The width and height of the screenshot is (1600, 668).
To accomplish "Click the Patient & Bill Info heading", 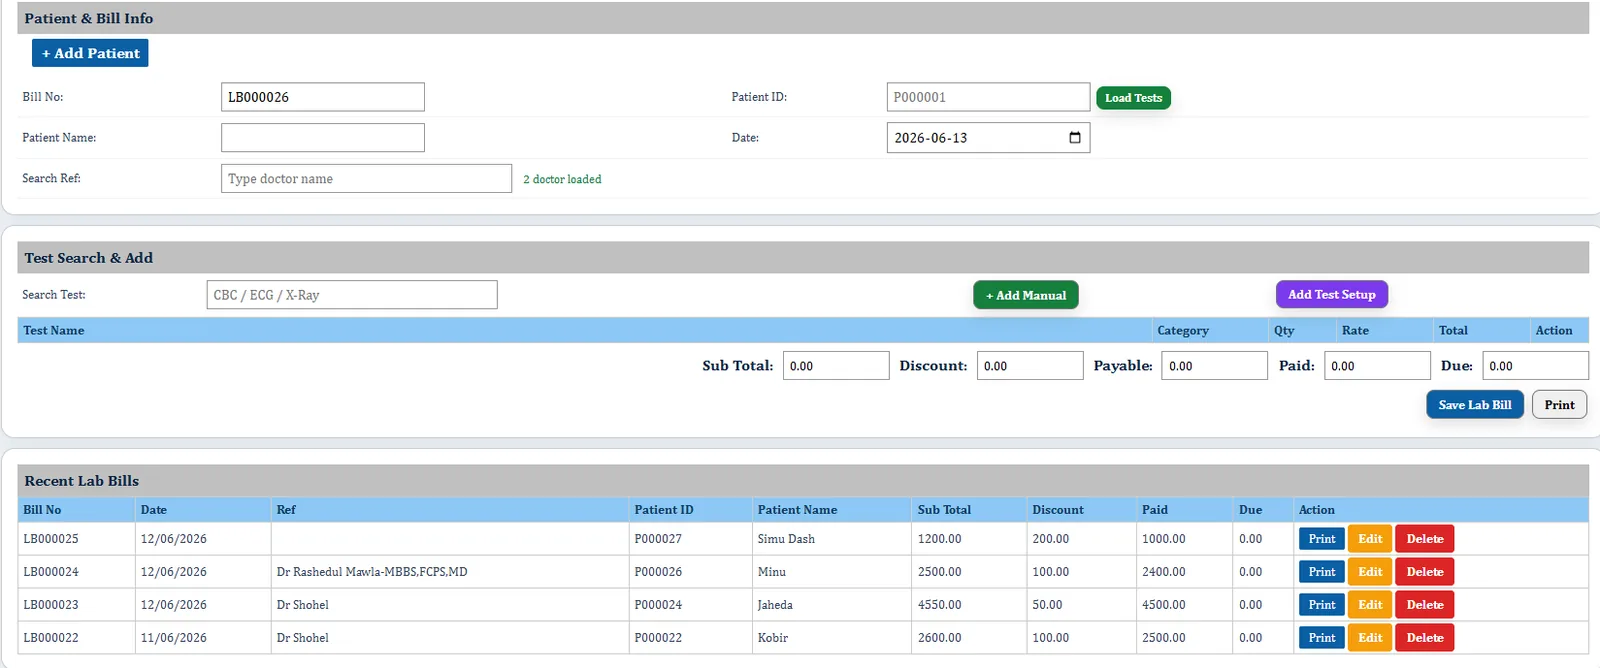I will pos(89,18).
